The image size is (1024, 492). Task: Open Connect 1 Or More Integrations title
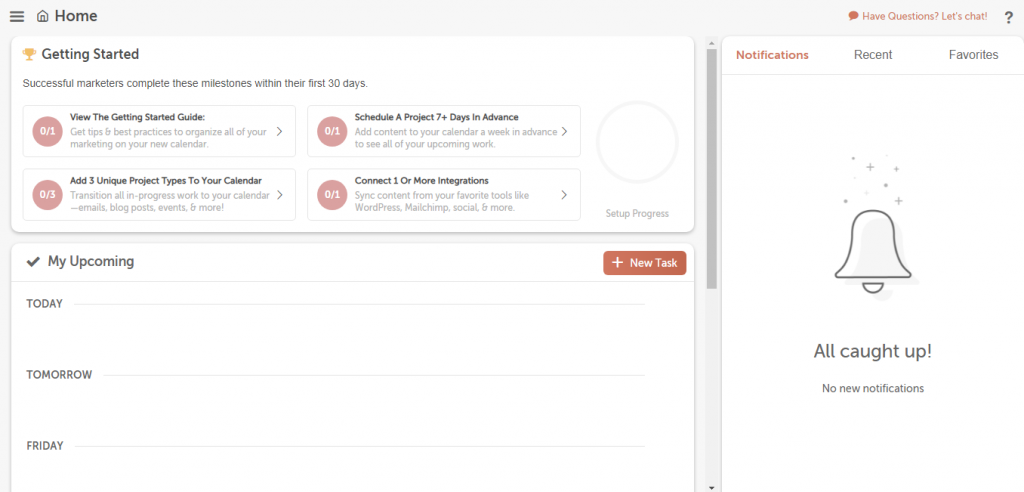pyautogui.click(x=421, y=180)
